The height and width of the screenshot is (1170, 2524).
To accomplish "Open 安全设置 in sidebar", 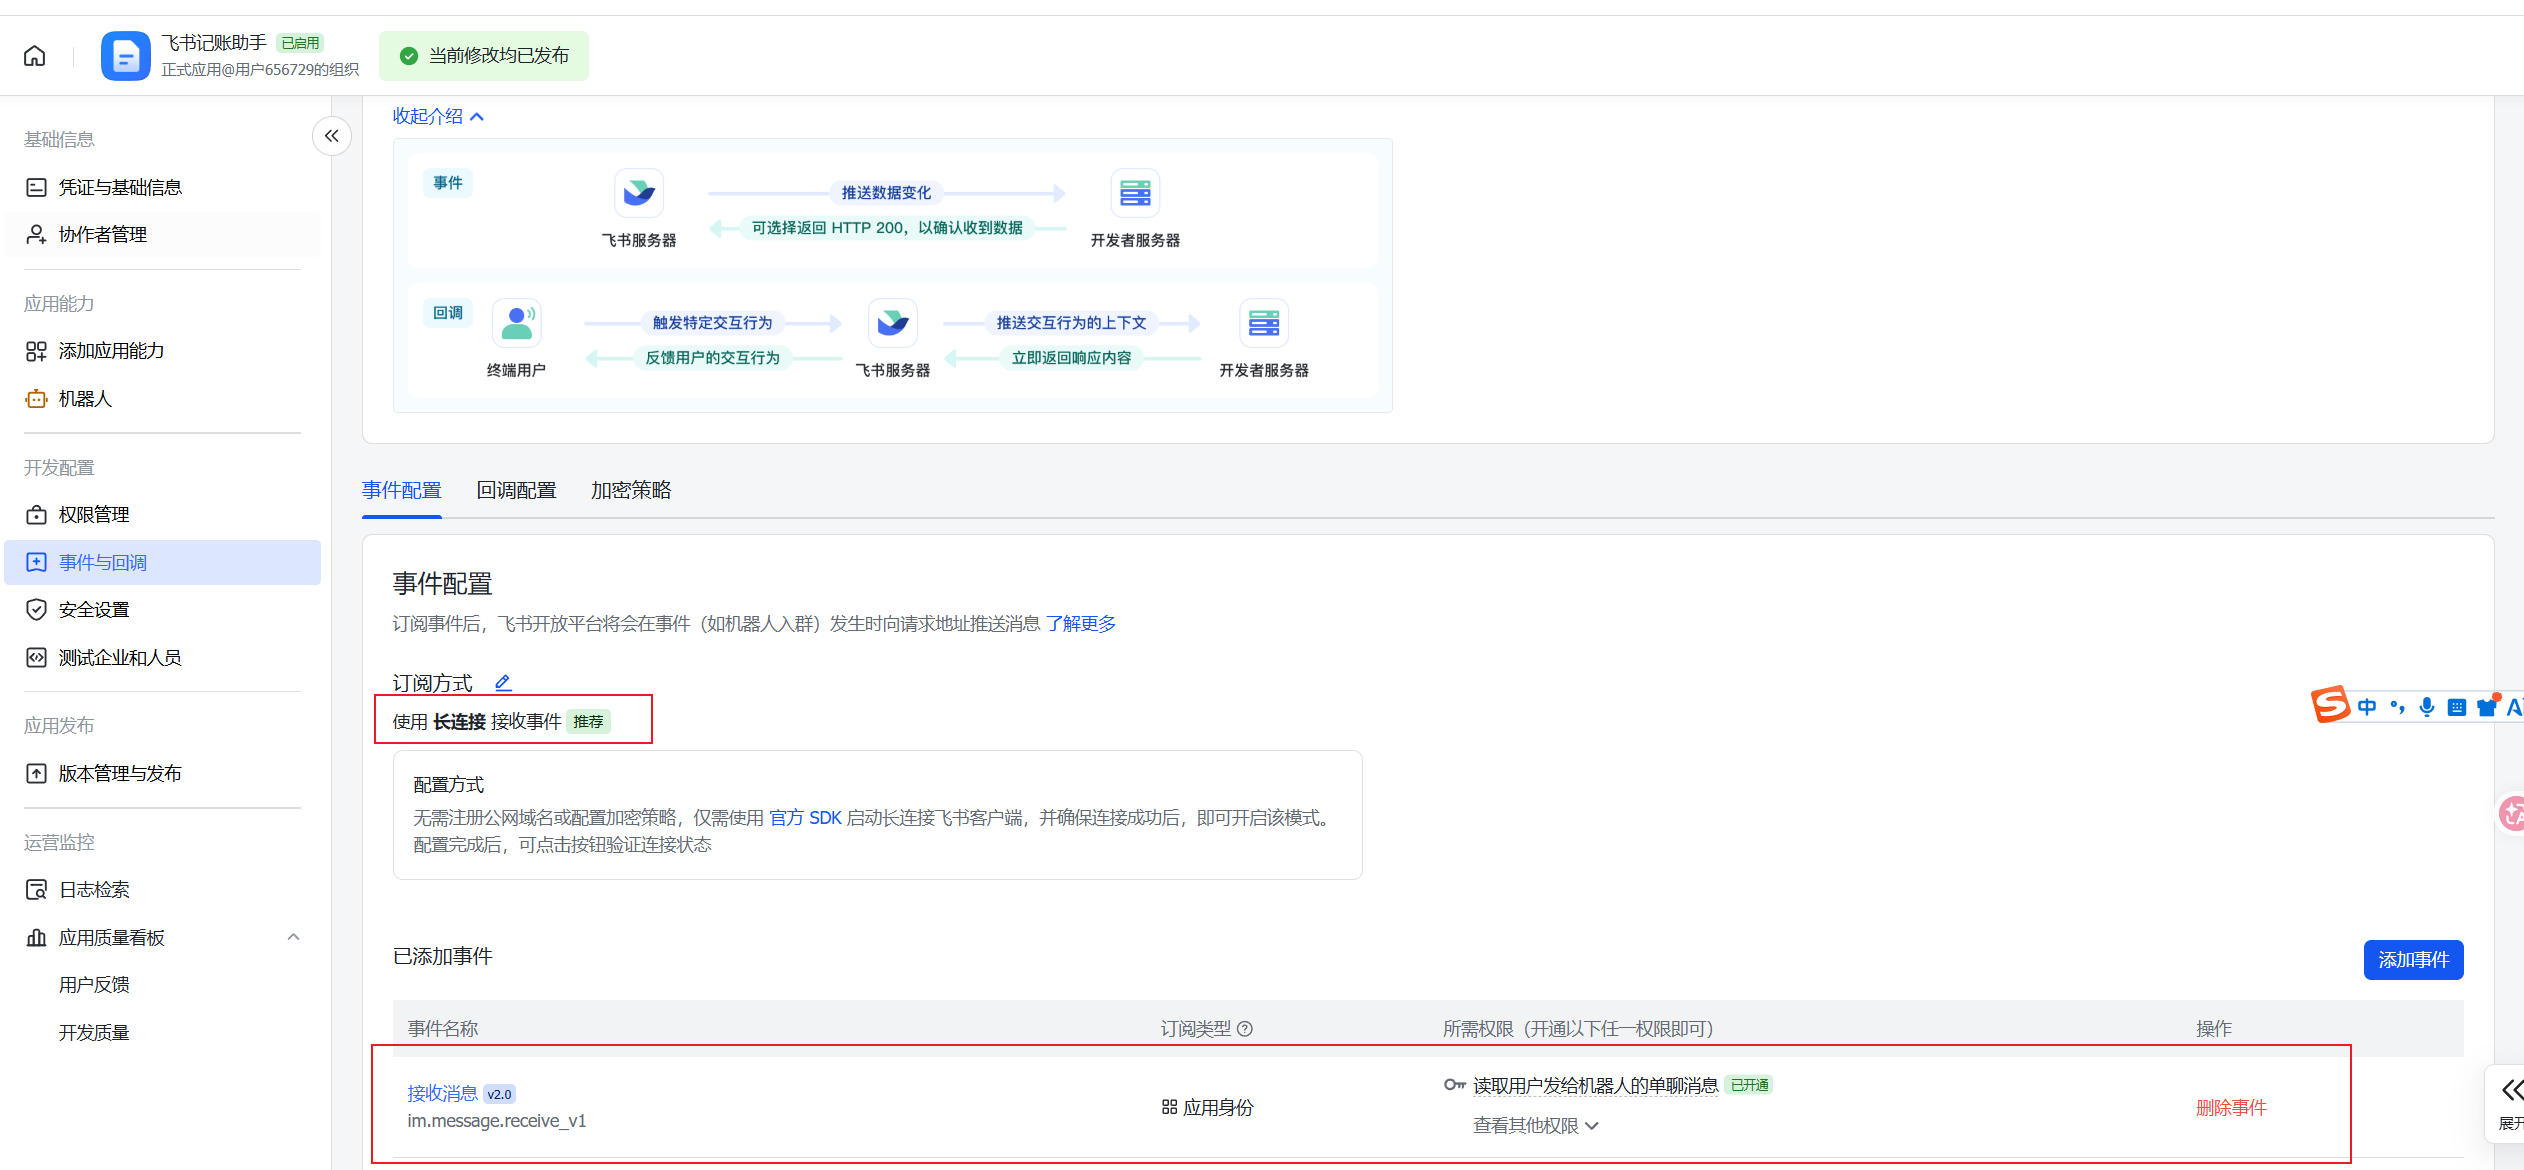I will (163, 610).
